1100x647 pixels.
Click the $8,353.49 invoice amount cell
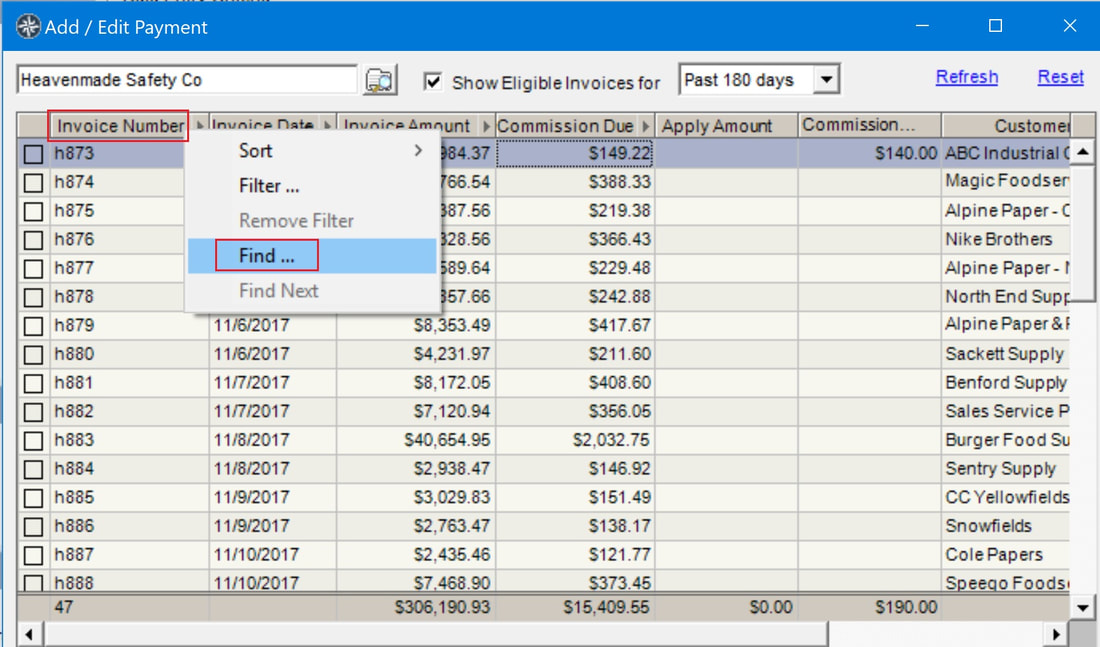tap(415, 325)
